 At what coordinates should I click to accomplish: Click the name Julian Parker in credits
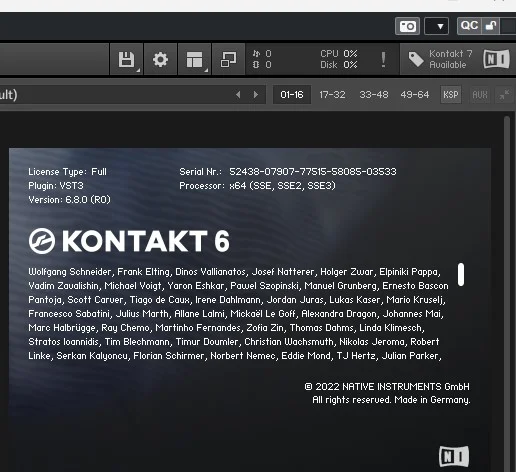pyautogui.click(x=410, y=356)
